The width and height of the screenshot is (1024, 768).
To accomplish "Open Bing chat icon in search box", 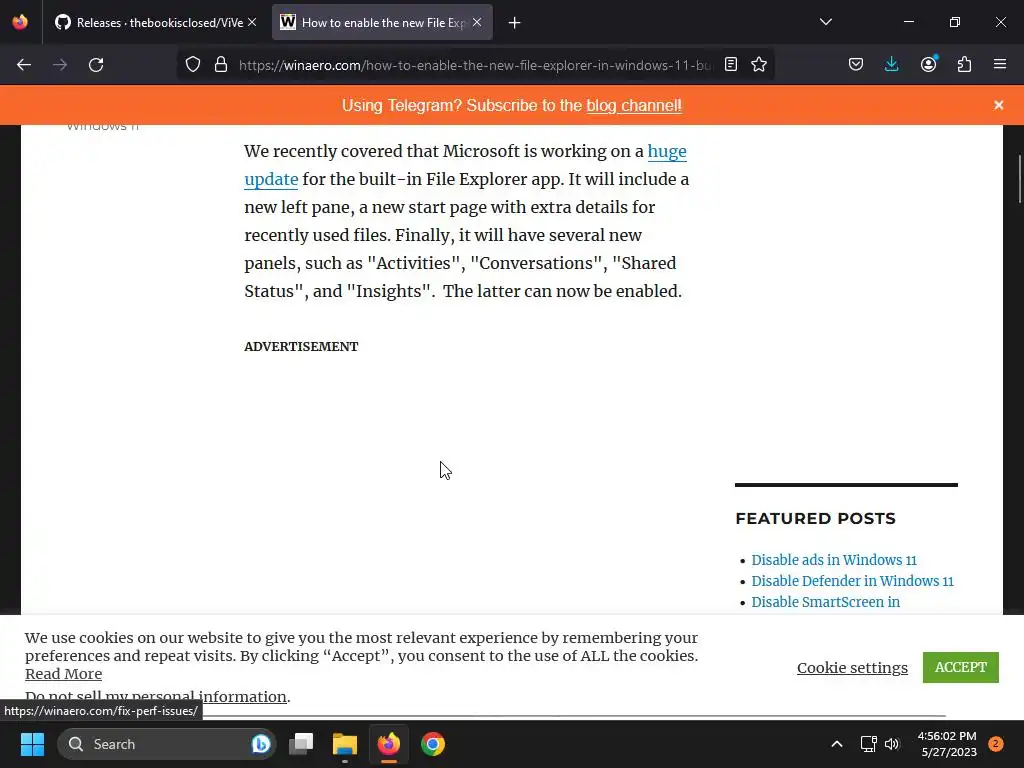I will pyautogui.click(x=261, y=744).
